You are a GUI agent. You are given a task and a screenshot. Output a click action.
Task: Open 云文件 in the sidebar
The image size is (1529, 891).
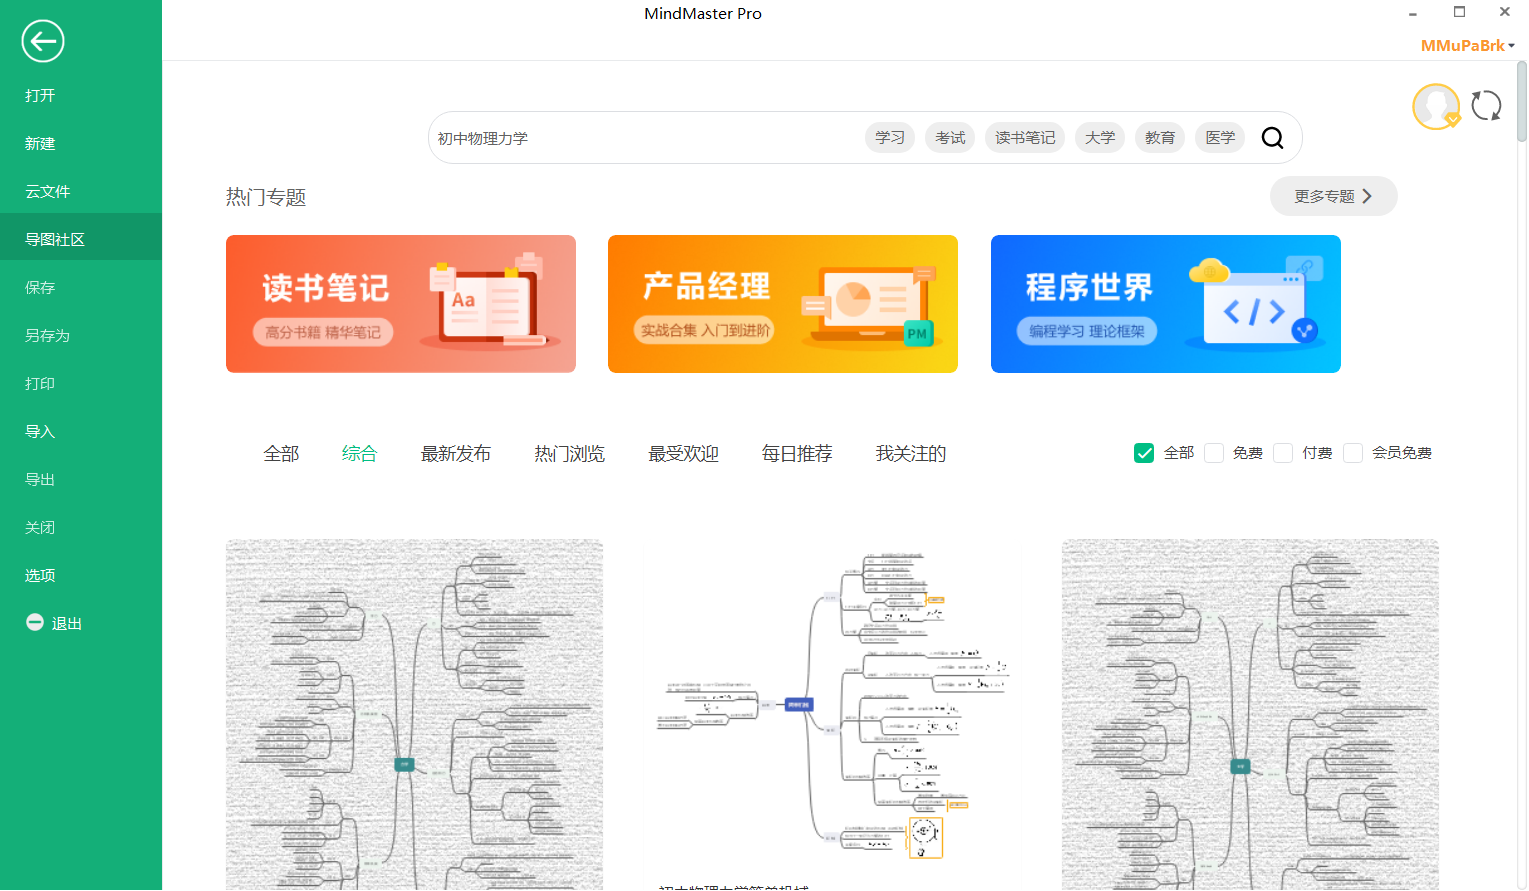[x=81, y=191]
